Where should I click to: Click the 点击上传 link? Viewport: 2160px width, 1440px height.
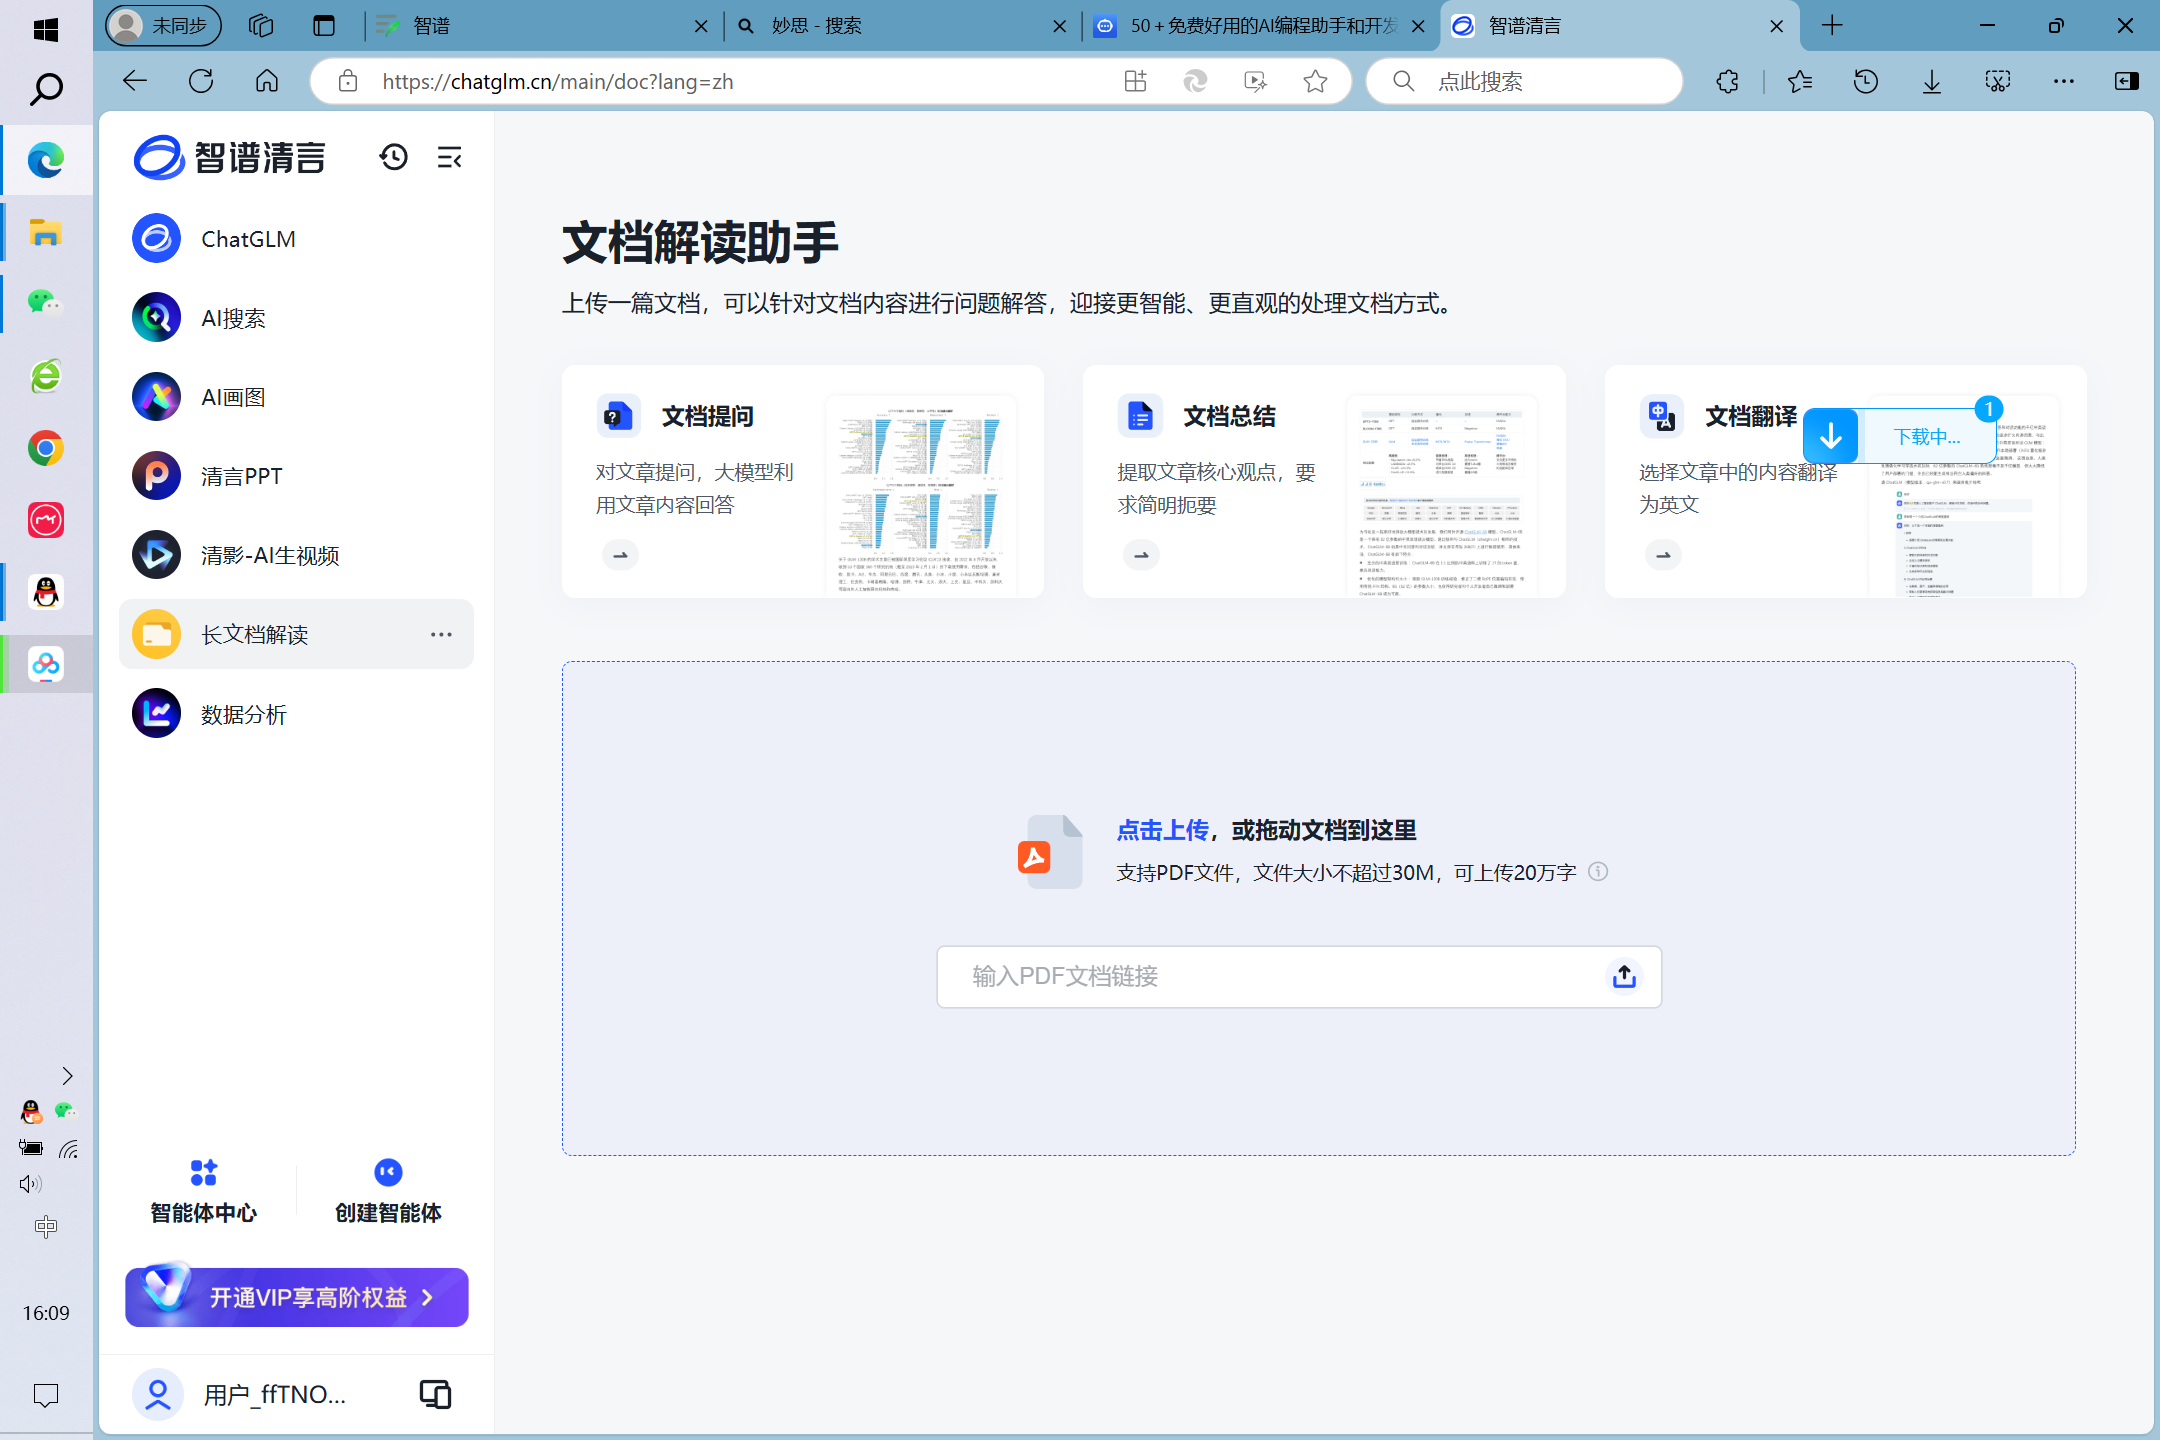1163,830
